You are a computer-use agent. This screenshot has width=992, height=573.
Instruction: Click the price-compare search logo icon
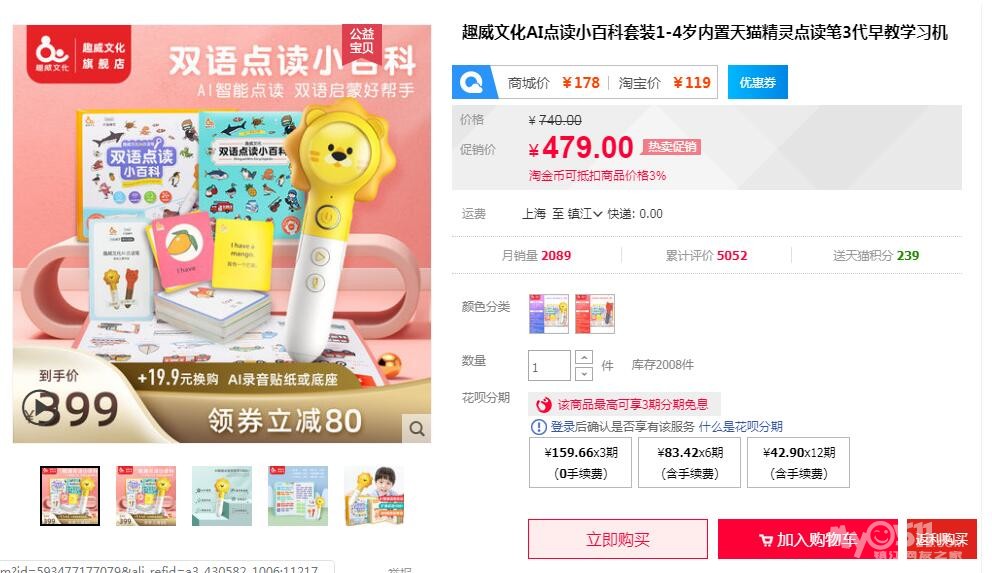[472, 82]
